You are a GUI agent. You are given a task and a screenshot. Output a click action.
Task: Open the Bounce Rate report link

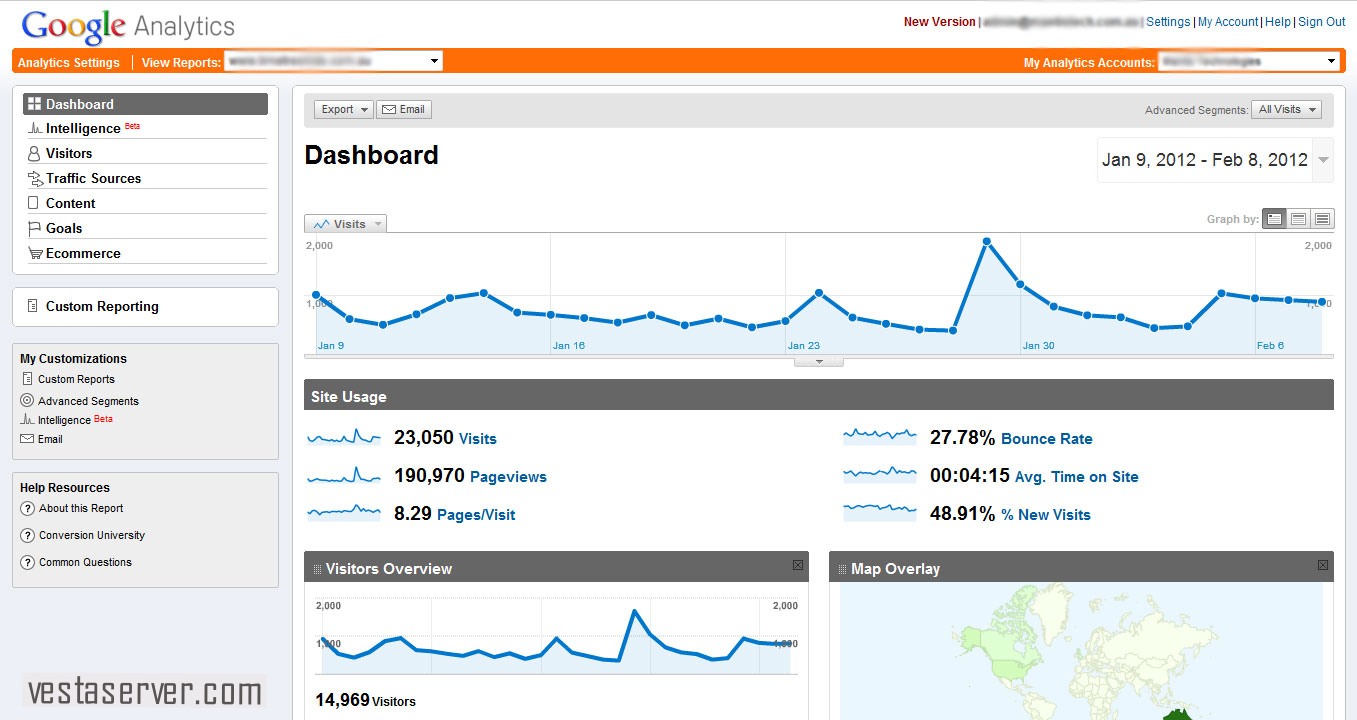(1046, 439)
